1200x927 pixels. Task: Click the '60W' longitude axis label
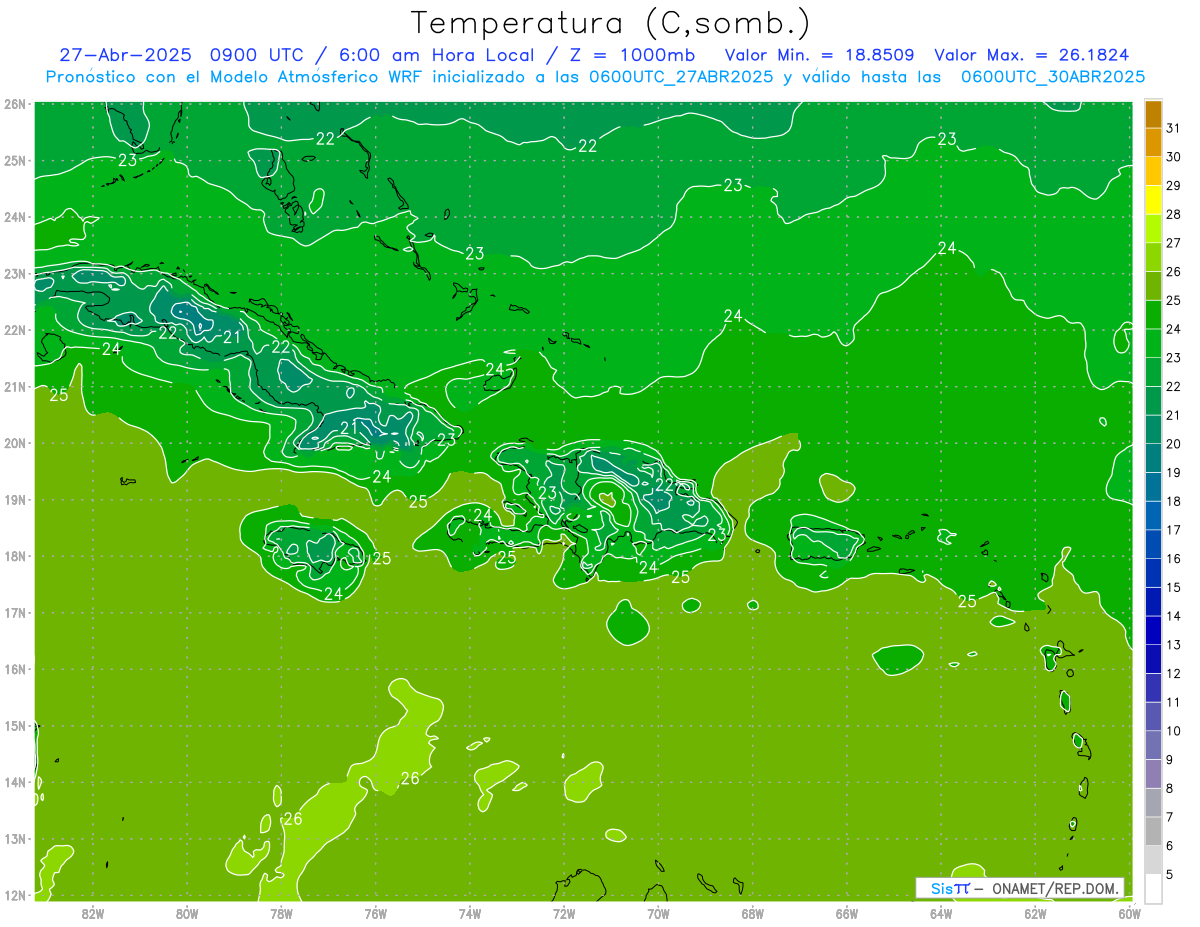tap(1130, 913)
